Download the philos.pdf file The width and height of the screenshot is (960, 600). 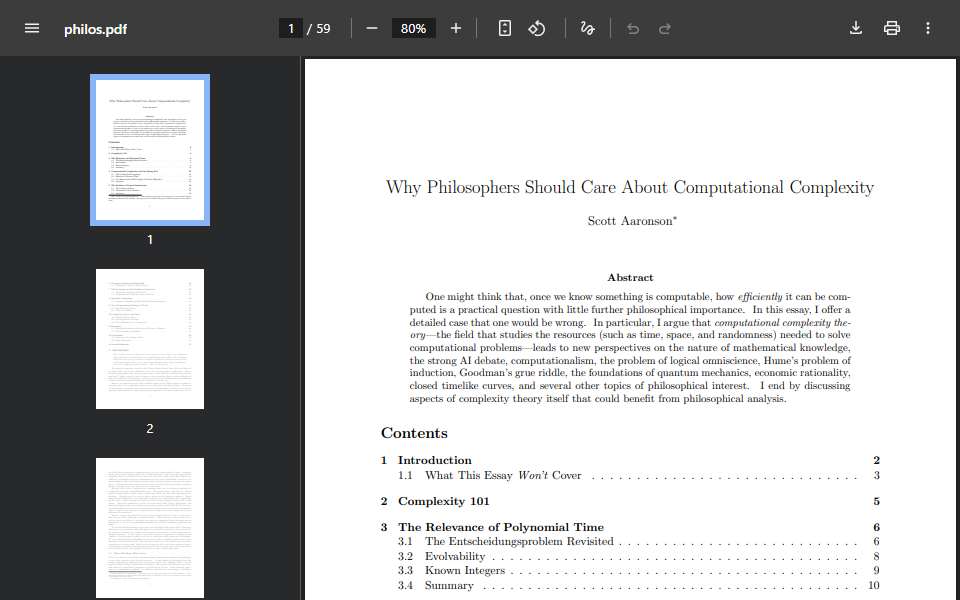[856, 28]
